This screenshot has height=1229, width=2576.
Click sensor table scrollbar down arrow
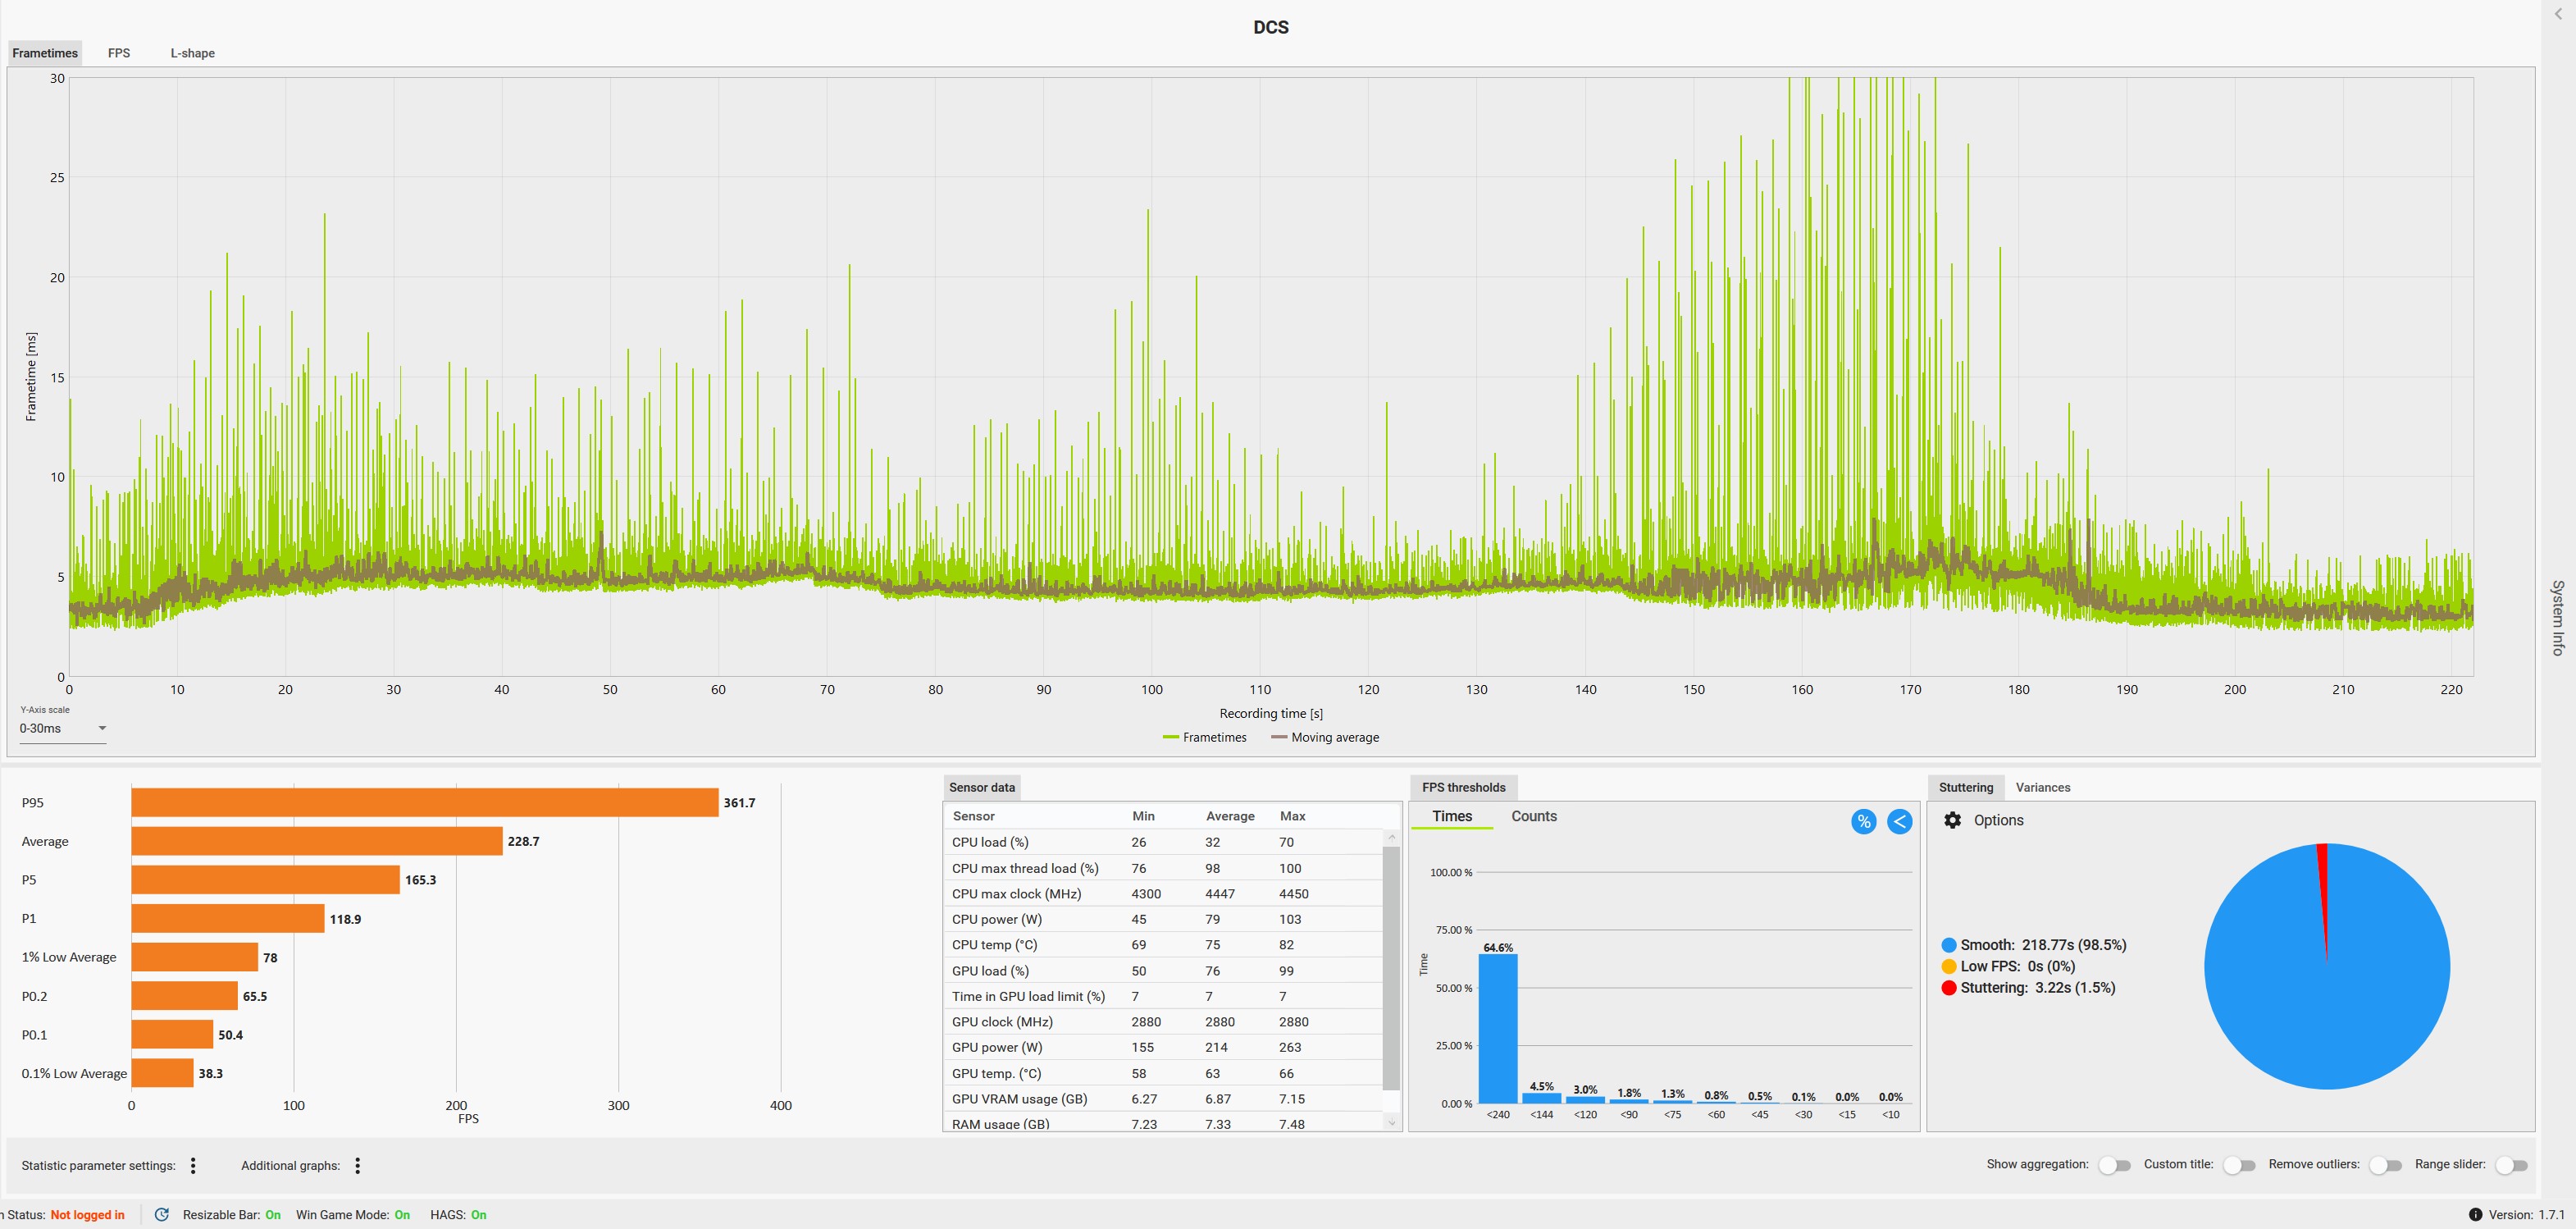[1391, 1123]
